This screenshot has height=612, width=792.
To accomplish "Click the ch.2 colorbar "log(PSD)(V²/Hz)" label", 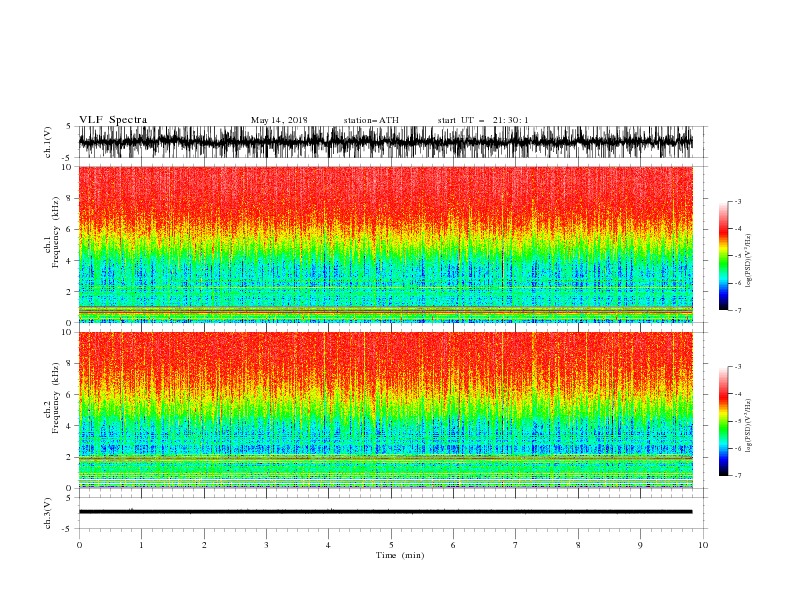I will click(749, 426).
